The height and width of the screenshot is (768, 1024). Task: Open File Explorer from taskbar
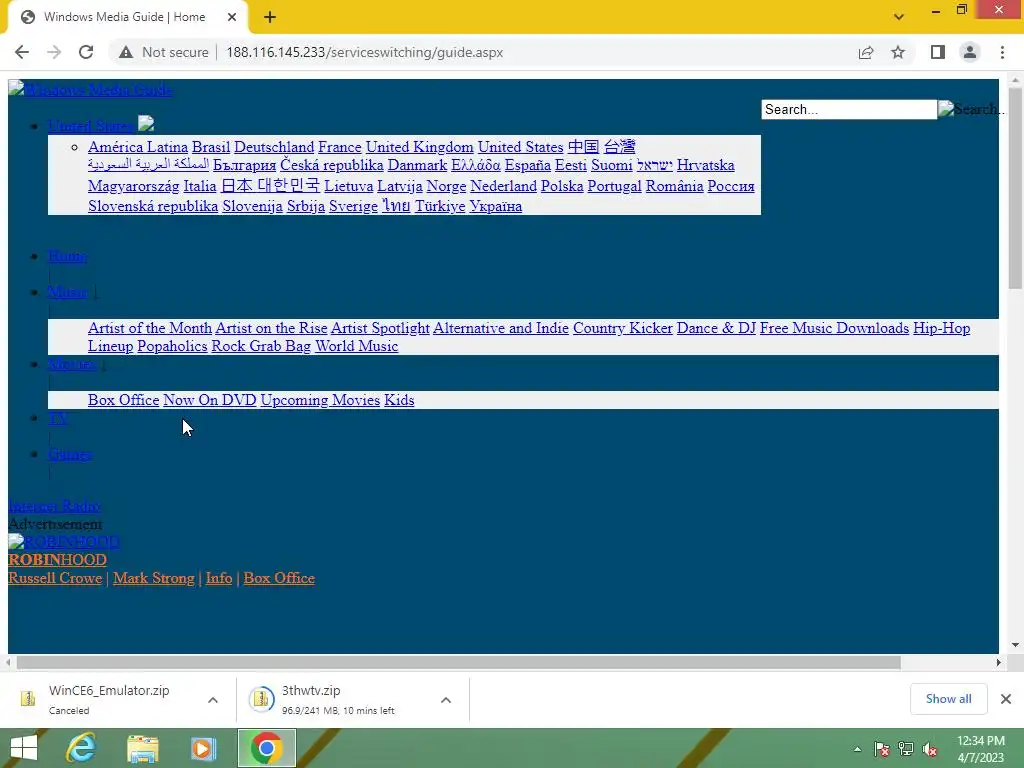(x=142, y=748)
